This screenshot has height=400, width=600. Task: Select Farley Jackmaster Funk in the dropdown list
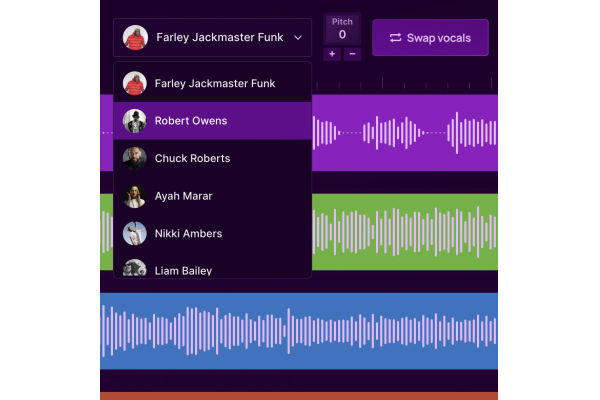(x=212, y=83)
